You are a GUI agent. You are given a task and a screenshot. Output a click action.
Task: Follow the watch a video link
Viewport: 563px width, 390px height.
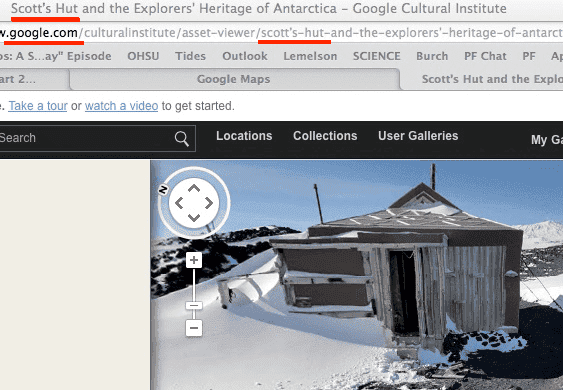[x=121, y=106]
